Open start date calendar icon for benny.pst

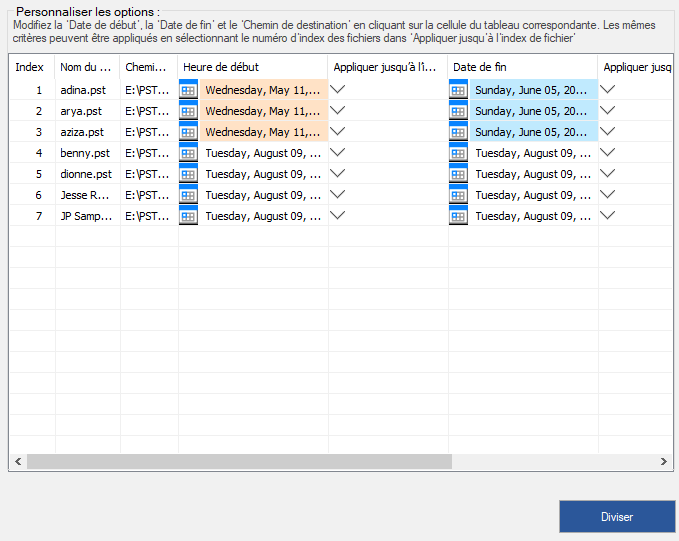point(188,153)
